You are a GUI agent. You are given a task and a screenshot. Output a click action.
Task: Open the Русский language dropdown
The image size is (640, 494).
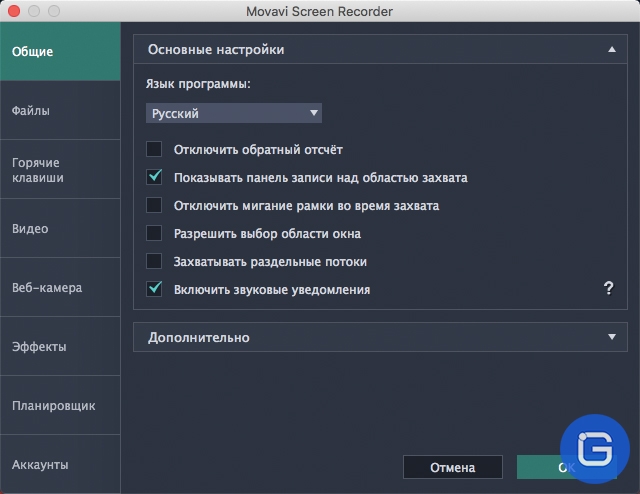point(234,113)
